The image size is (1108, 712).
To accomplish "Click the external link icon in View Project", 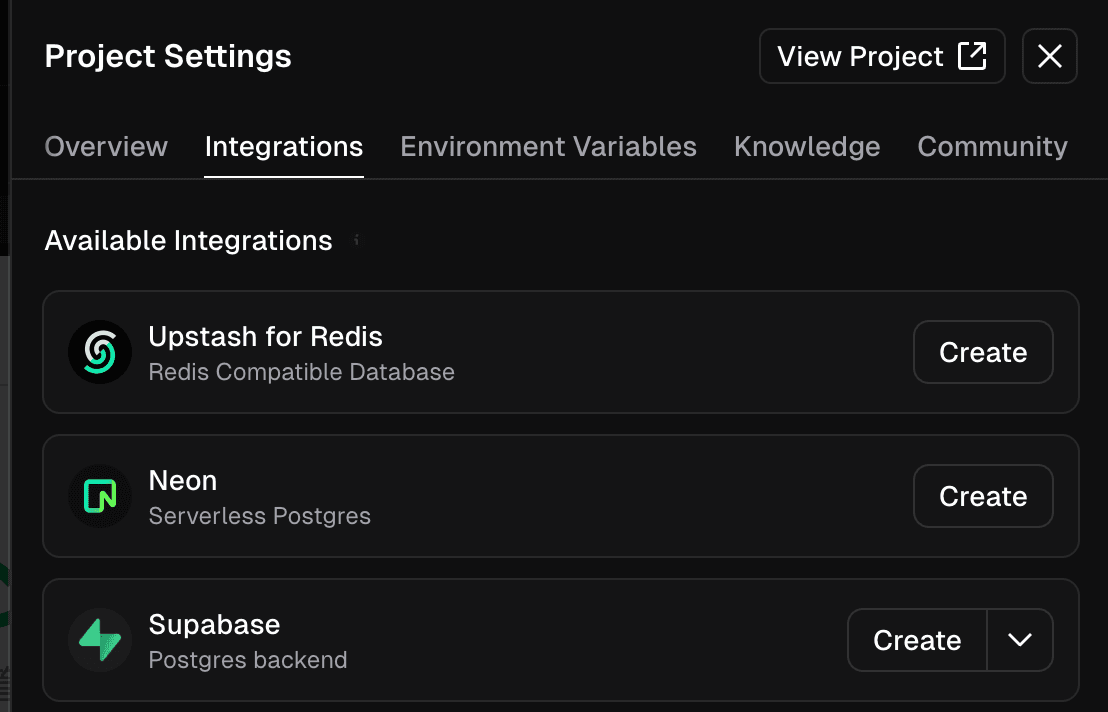I will (972, 56).
